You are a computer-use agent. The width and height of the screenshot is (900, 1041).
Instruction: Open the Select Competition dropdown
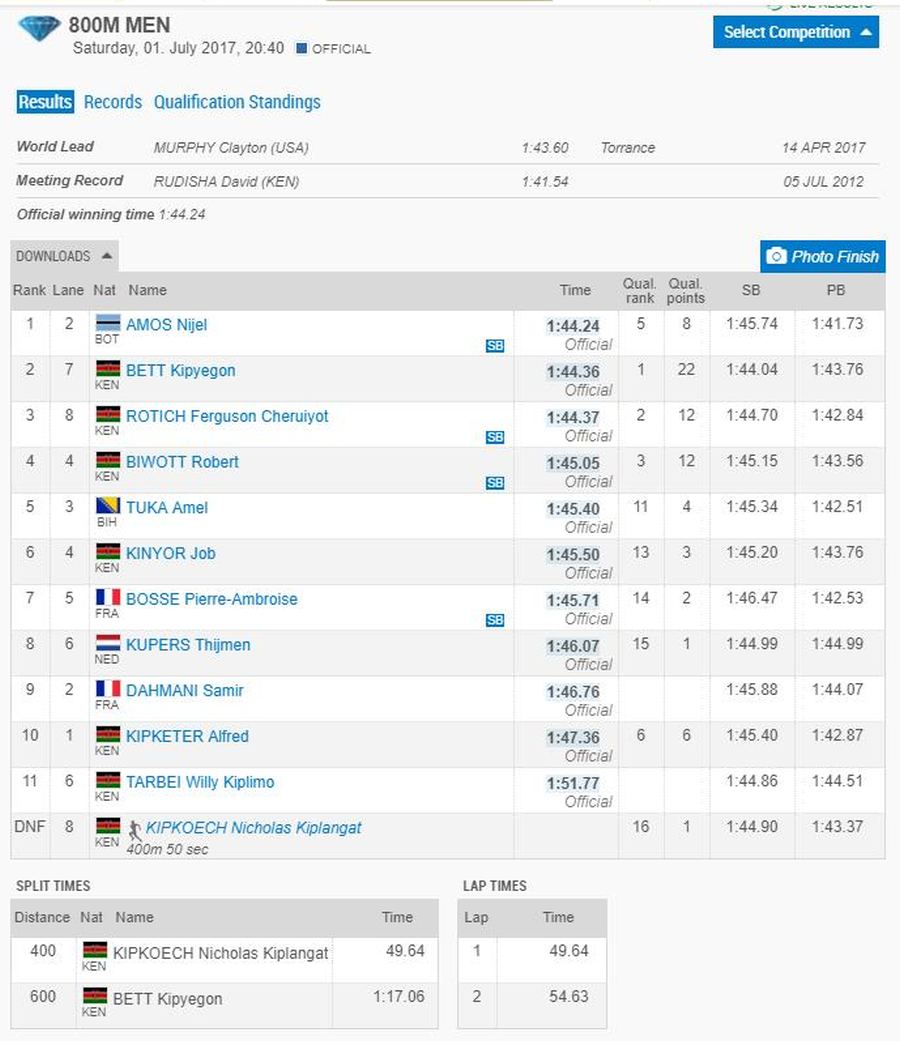[x=786, y=32]
